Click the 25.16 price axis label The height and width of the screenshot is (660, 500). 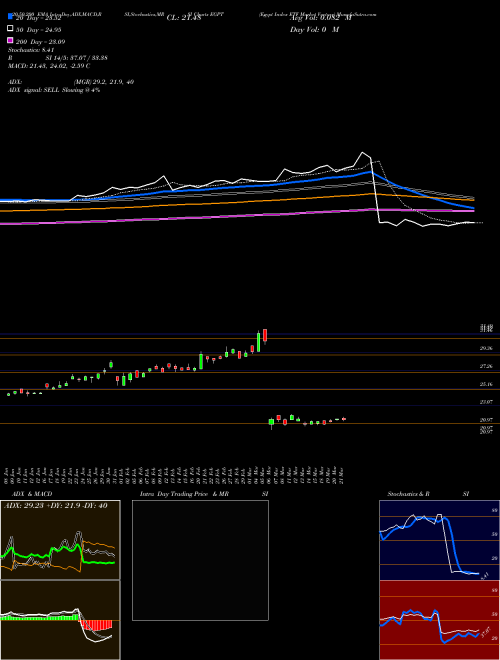pyautogui.click(x=486, y=384)
